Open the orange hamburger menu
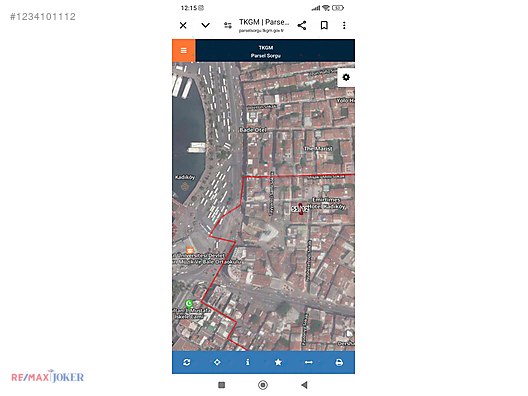This screenshot has width=528, height=396. pos(184,51)
